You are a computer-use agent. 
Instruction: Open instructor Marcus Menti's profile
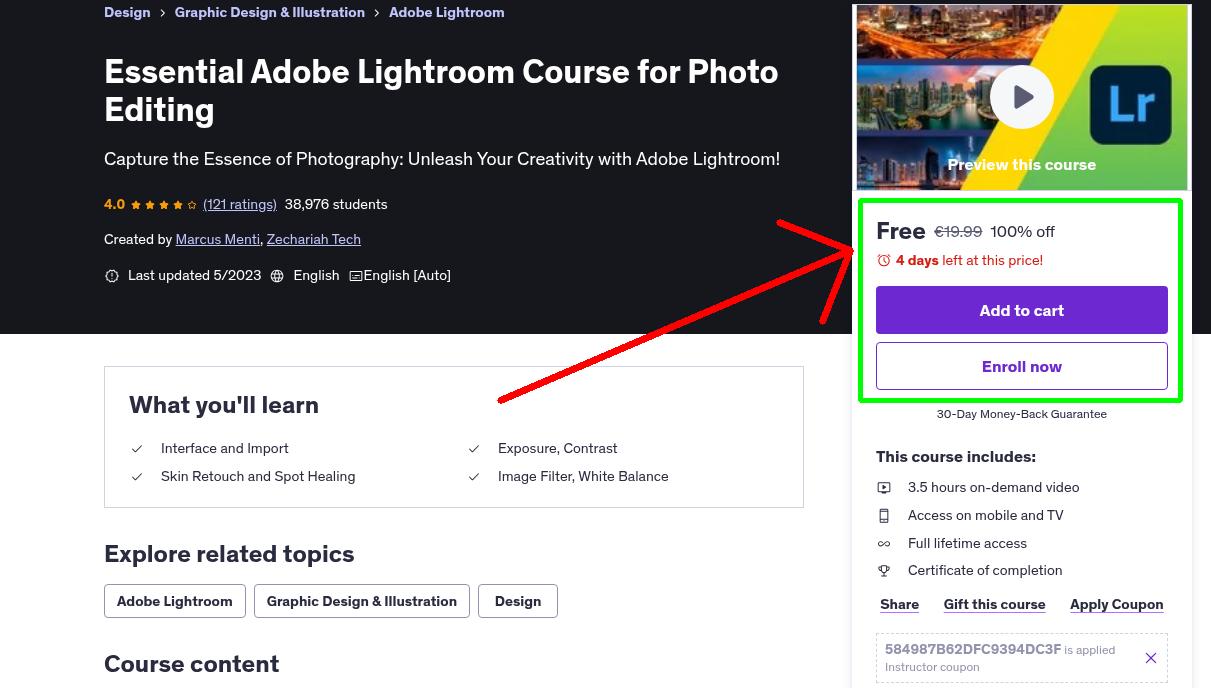(x=219, y=239)
